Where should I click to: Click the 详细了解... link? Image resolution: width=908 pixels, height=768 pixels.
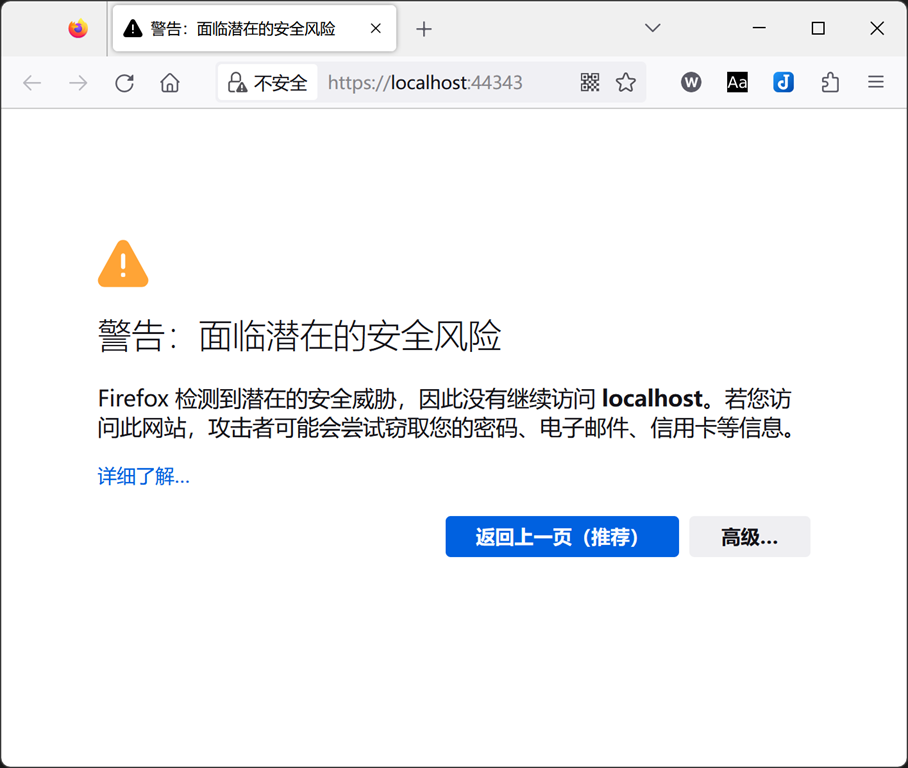(144, 476)
